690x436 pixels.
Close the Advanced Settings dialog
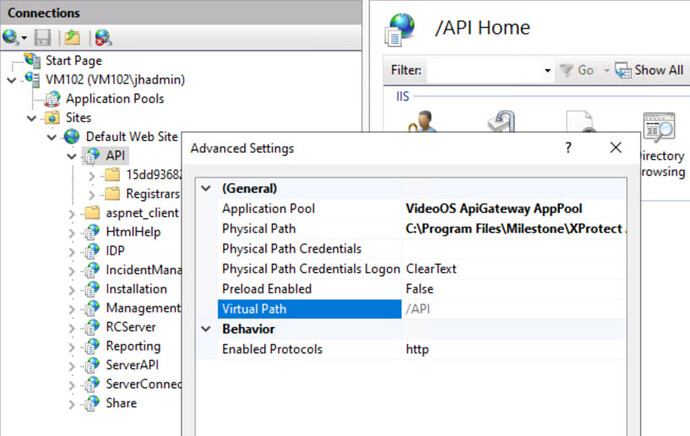616,148
